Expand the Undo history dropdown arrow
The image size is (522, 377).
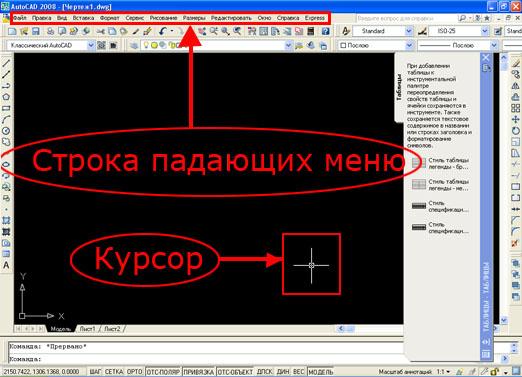point(172,31)
